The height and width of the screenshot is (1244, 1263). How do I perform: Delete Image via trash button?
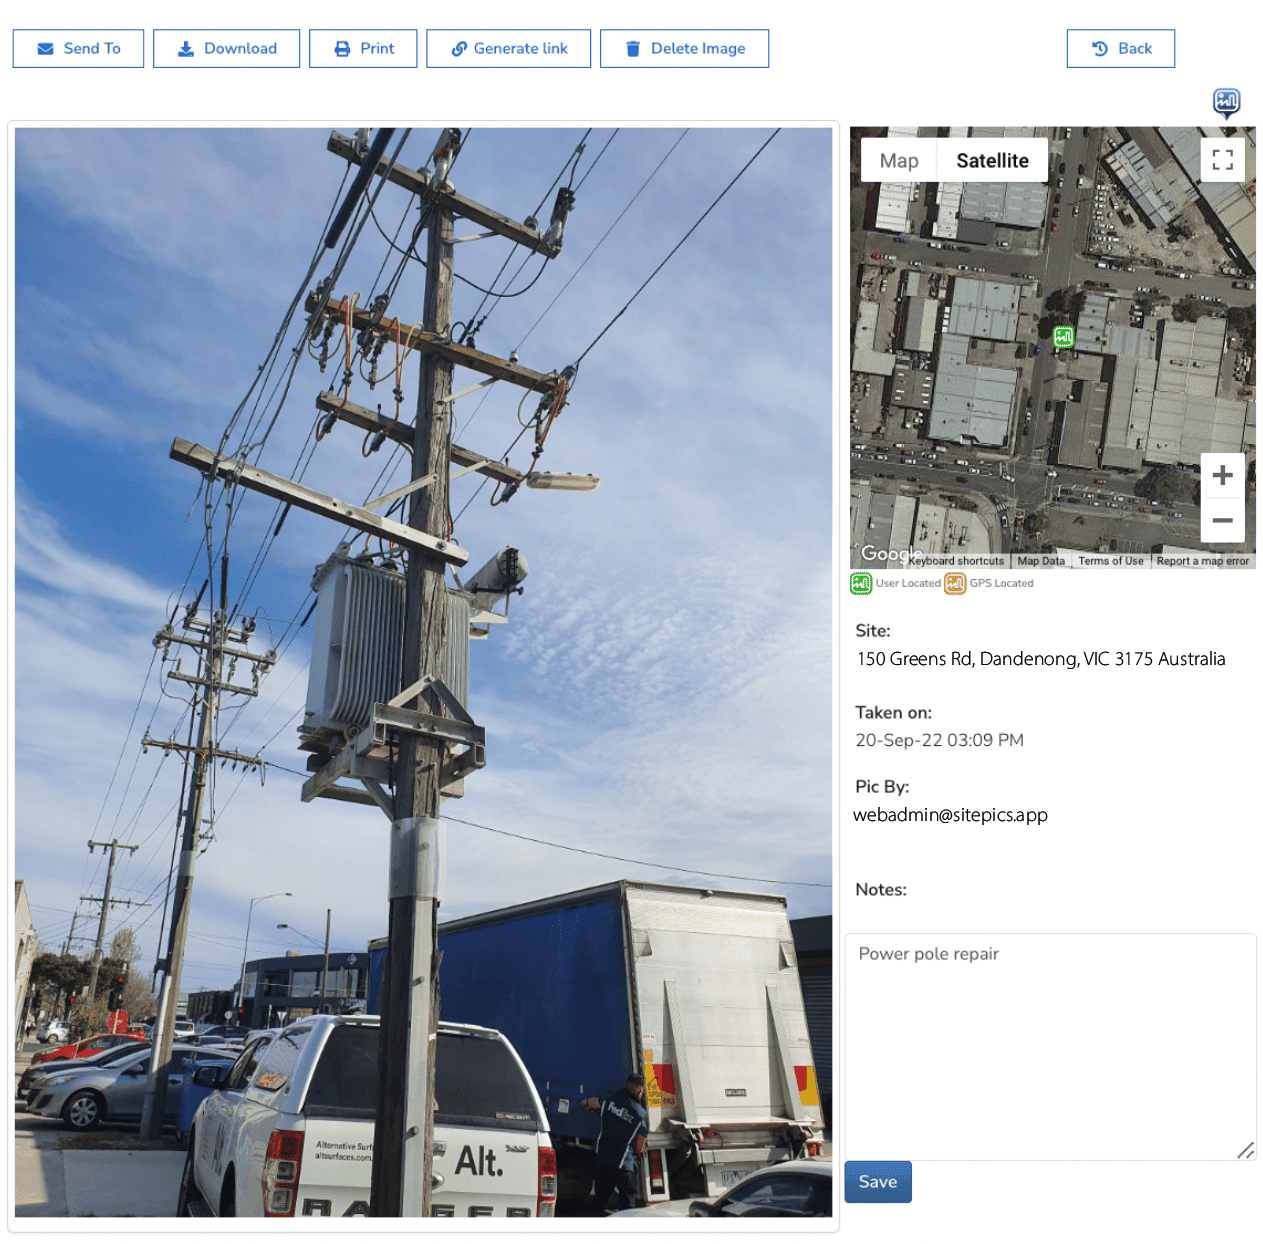tap(684, 48)
